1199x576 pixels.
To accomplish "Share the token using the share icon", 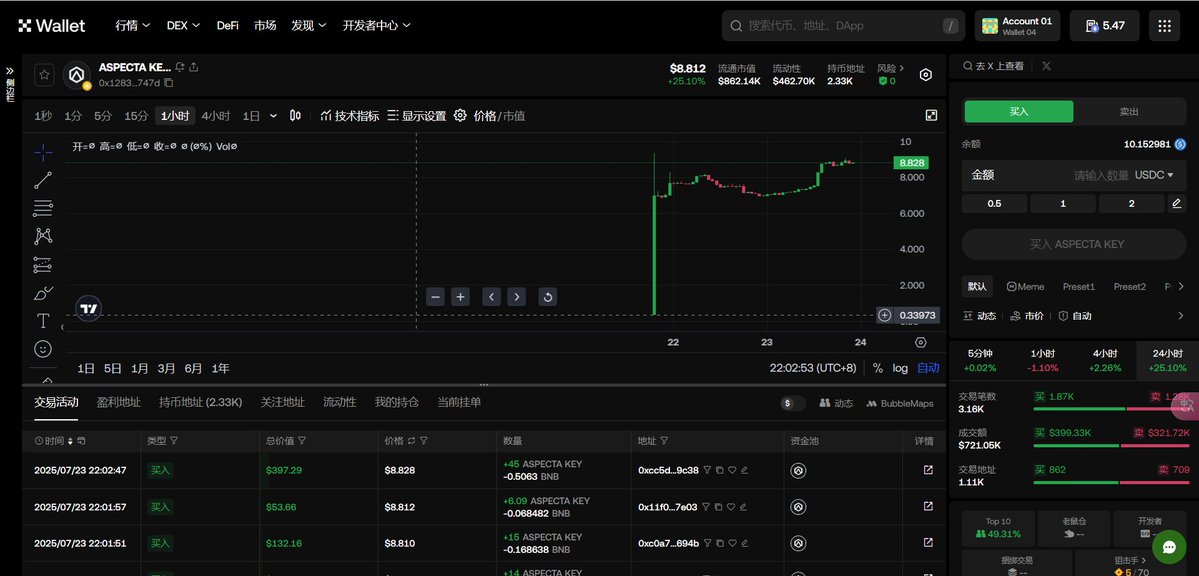I will click(x=194, y=67).
